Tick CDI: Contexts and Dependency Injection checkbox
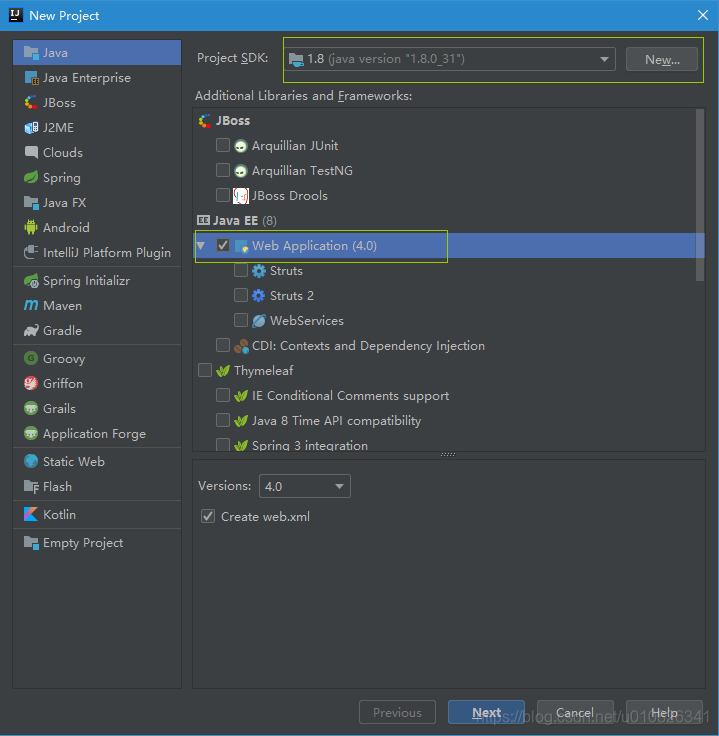 222,345
